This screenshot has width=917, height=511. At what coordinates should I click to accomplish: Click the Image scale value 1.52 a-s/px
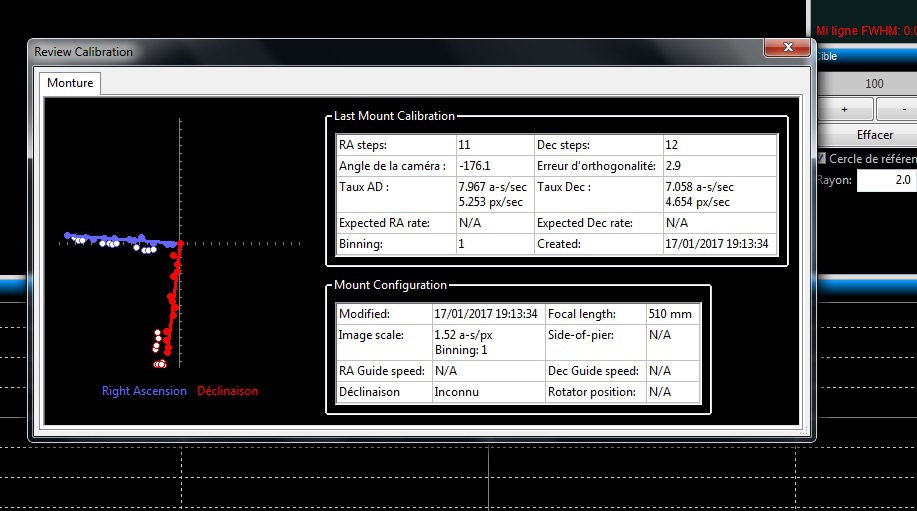pos(463,335)
